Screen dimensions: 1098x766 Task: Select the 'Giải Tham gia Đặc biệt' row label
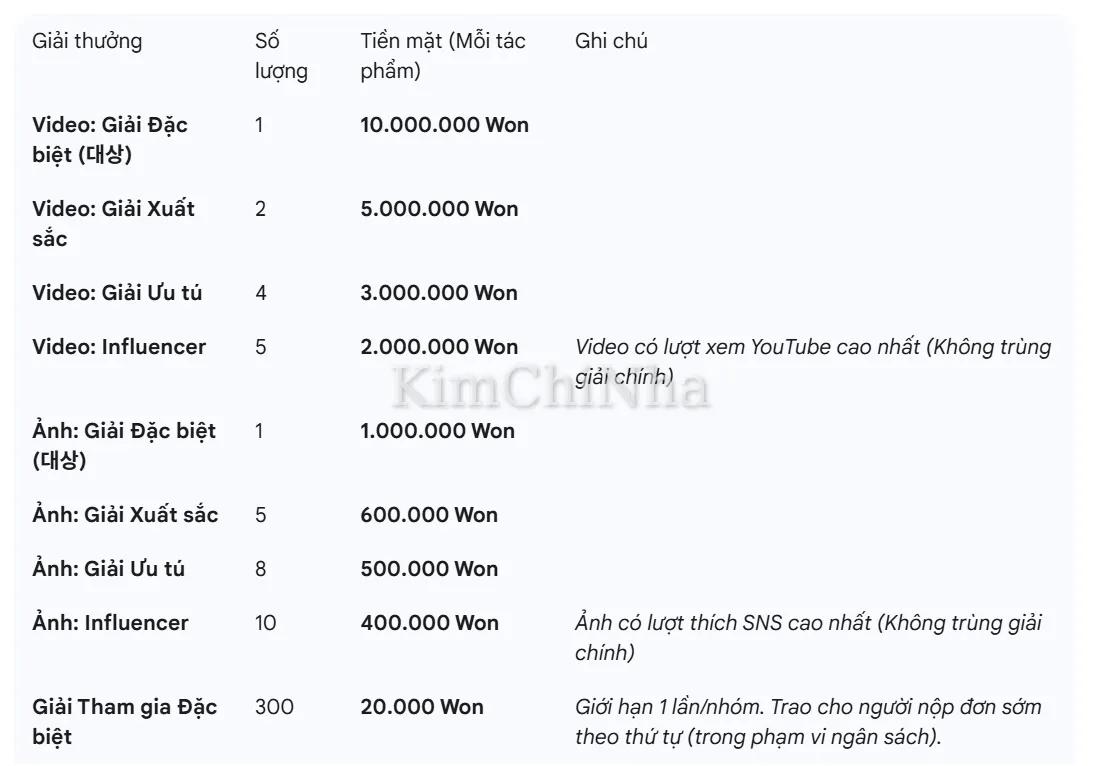coord(124,722)
